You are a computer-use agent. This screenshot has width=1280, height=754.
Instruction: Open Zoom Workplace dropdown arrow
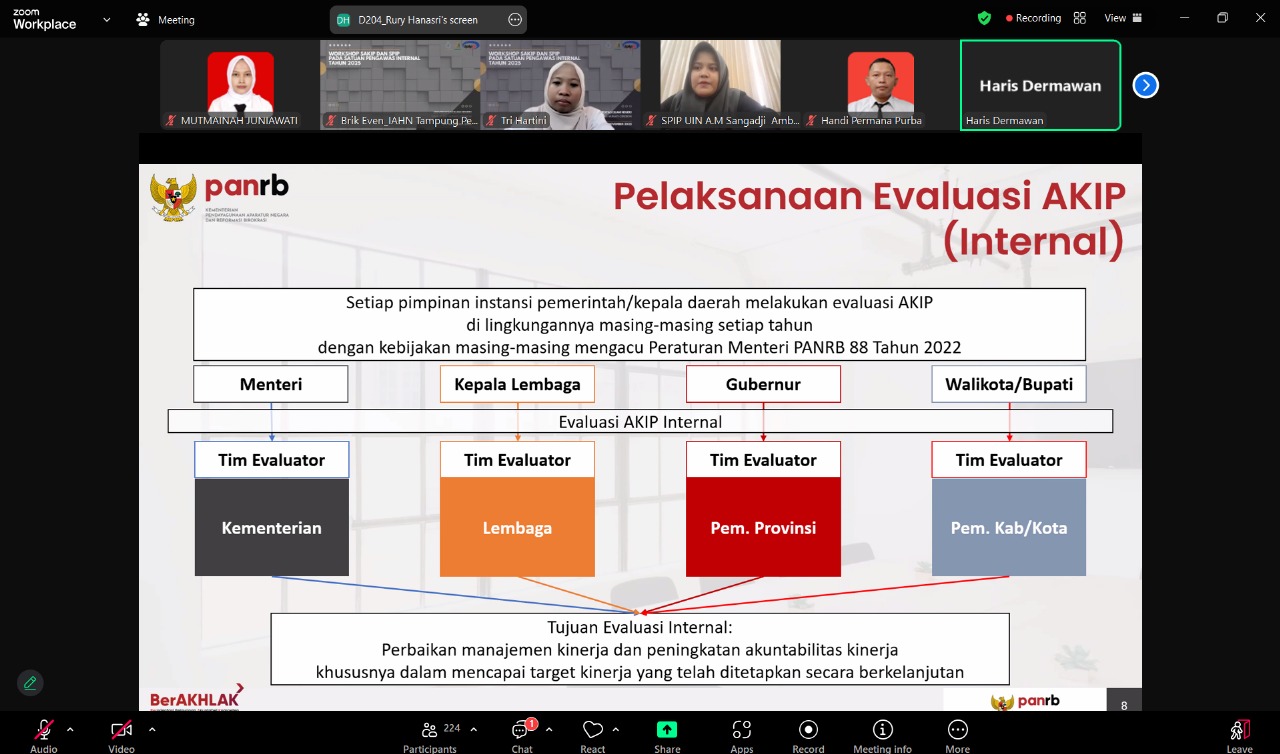(106, 19)
